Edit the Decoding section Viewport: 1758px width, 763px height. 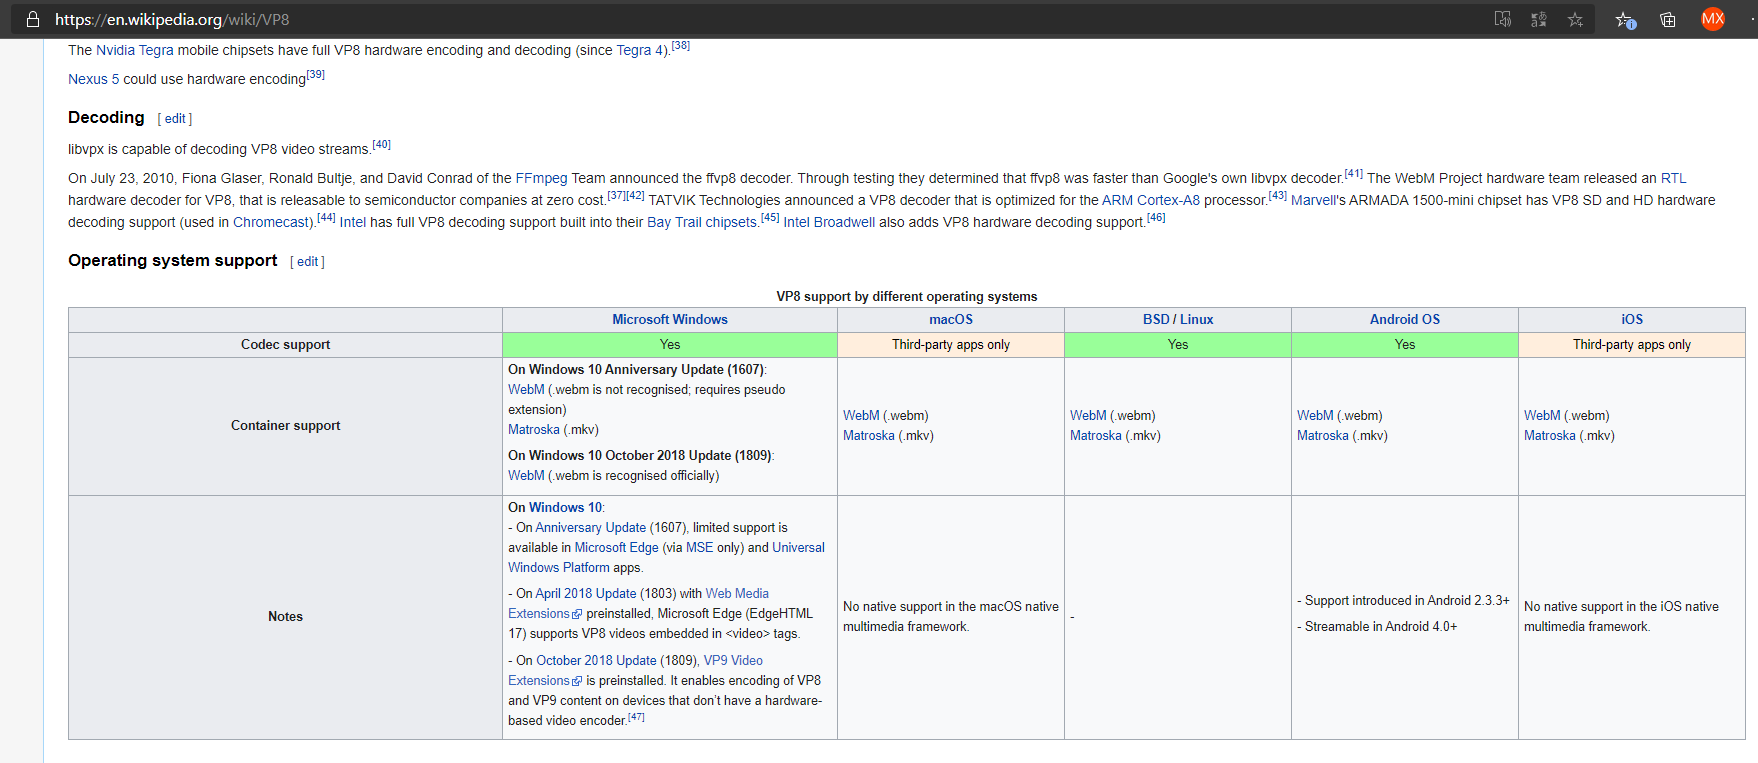coord(175,119)
